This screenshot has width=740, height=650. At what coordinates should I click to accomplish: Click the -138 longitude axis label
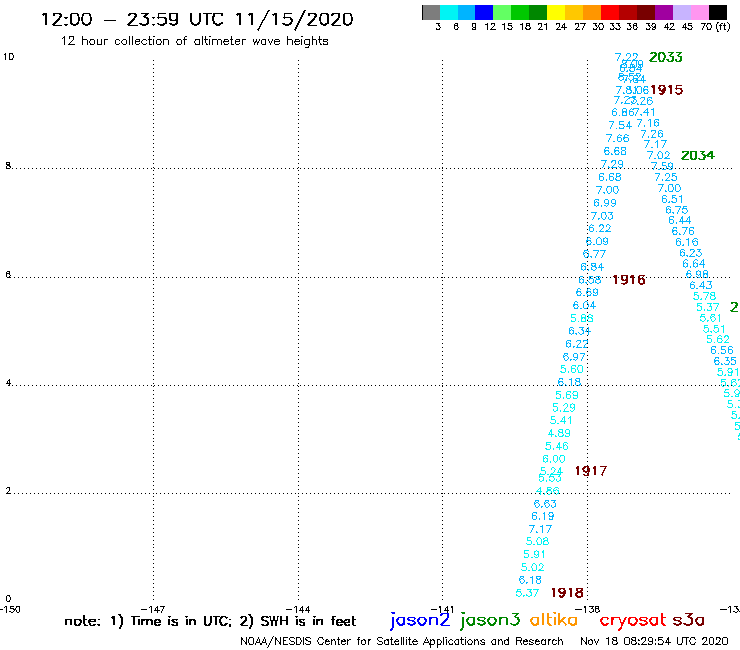click(587, 609)
